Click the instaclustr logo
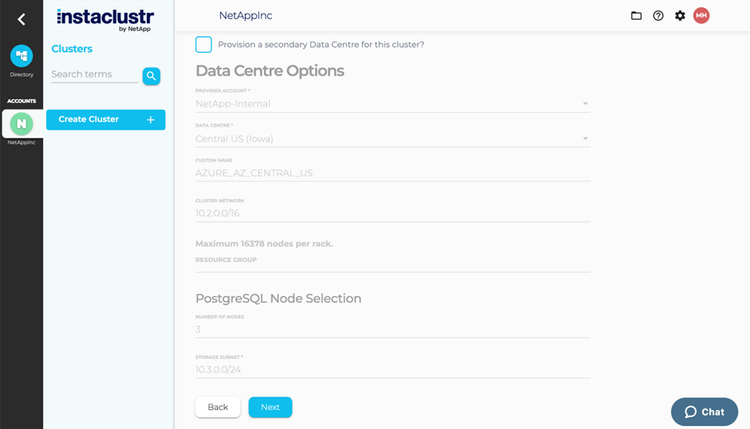750x429 pixels. (x=105, y=19)
